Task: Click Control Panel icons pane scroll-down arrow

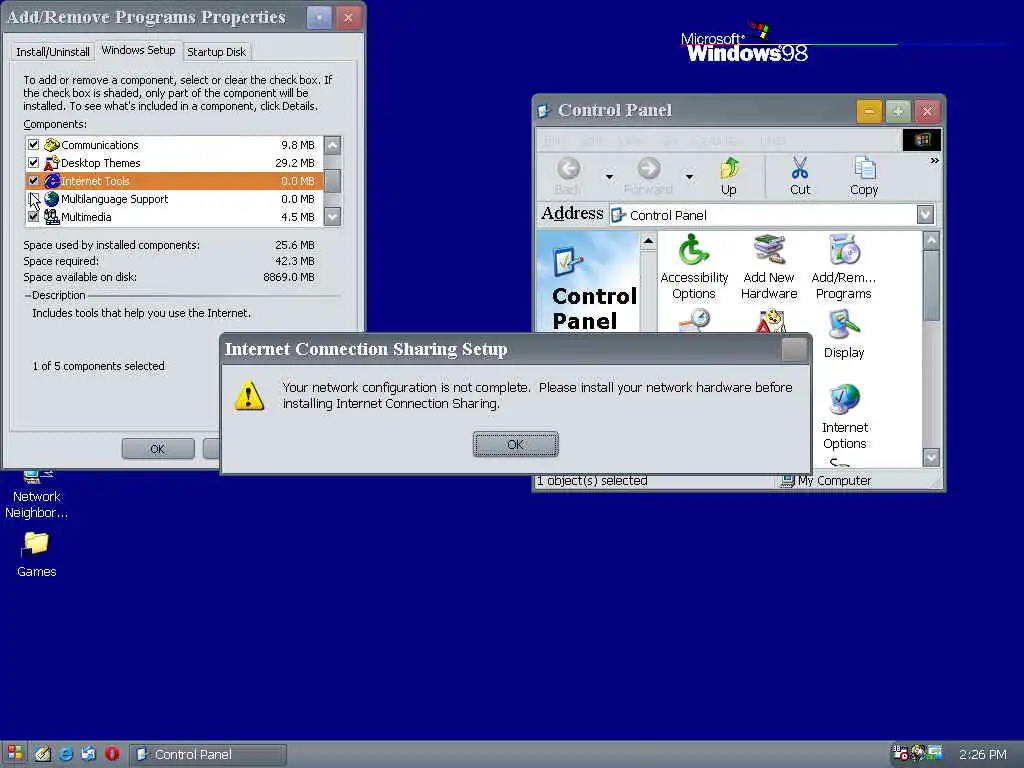Action: tap(931, 457)
